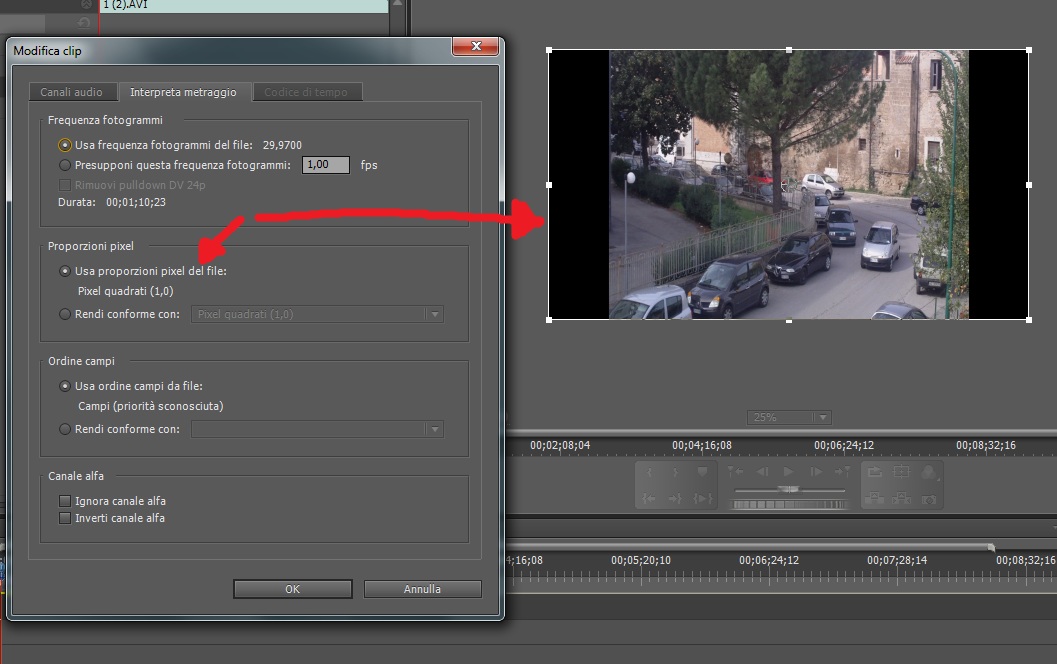Click the top-right transform handle of video frame
Screen dimensions: 1057x664
[1029, 50]
